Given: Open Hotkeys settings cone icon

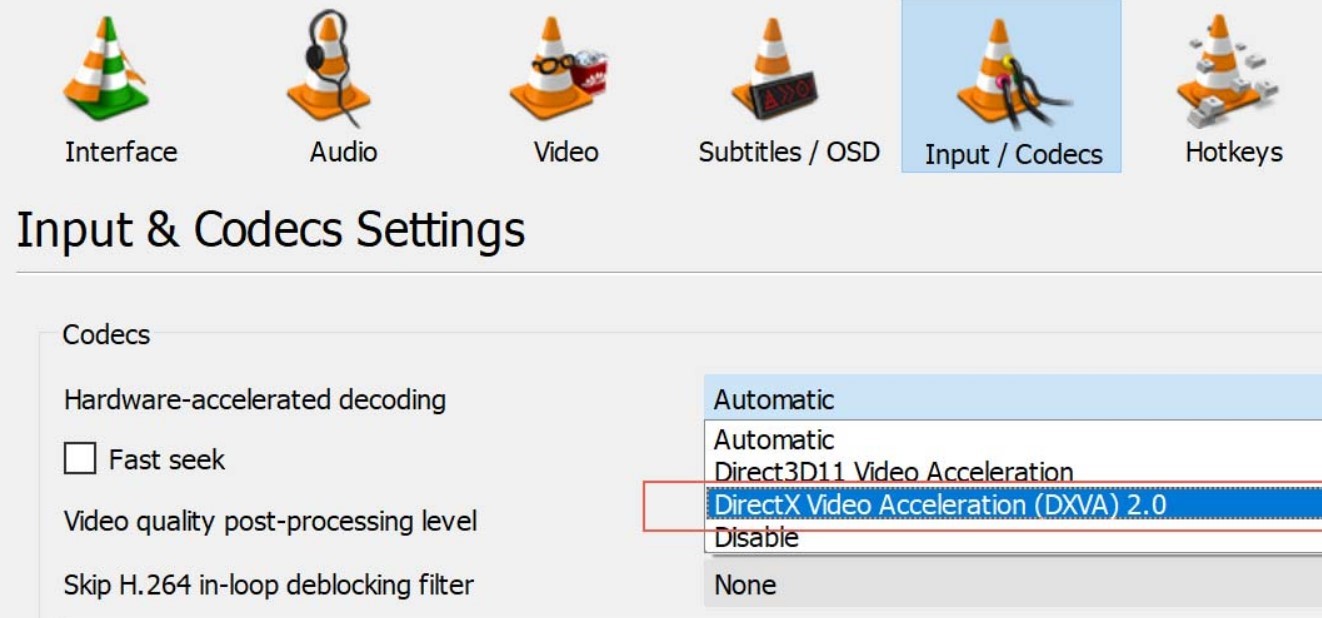Looking at the screenshot, I should [x=1227, y=70].
